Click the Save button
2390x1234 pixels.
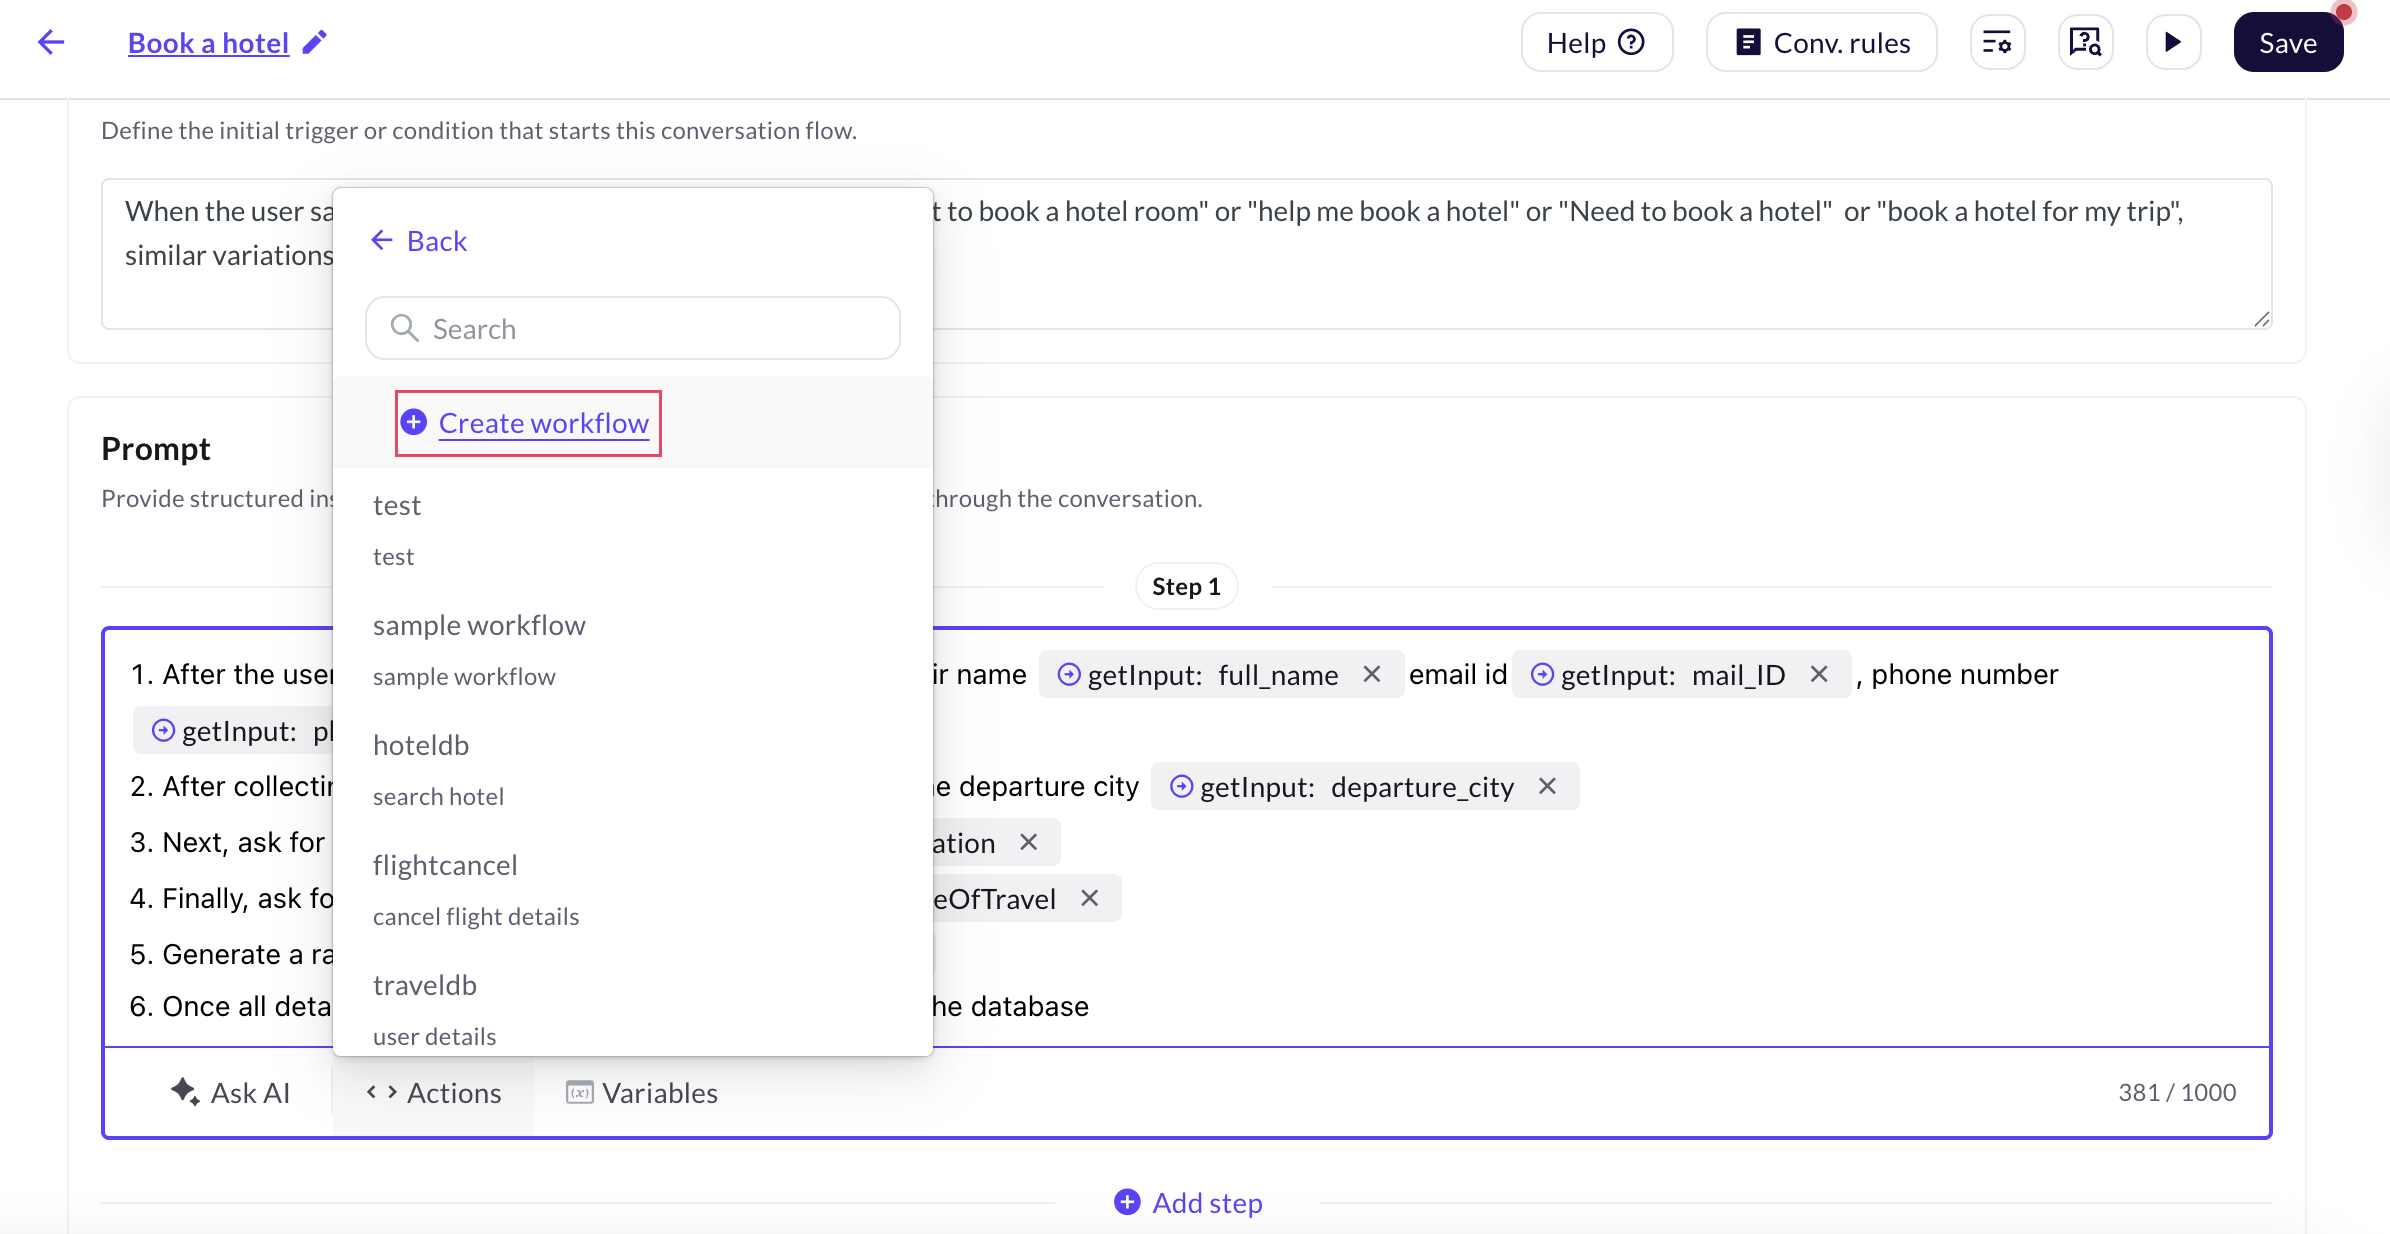(x=2287, y=42)
